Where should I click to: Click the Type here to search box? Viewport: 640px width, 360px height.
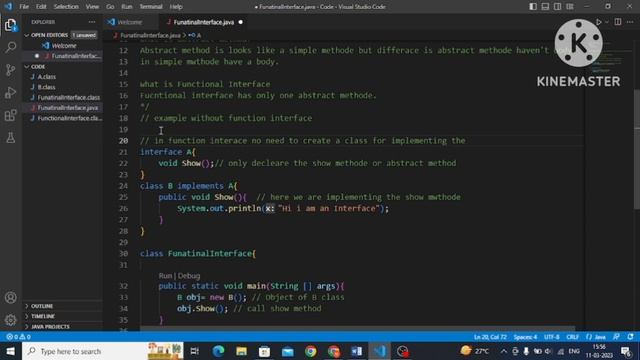pyautogui.click(x=102, y=351)
